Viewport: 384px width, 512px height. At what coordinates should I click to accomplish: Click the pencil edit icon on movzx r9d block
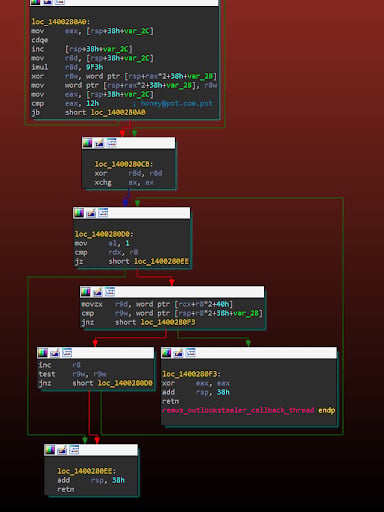97,292
